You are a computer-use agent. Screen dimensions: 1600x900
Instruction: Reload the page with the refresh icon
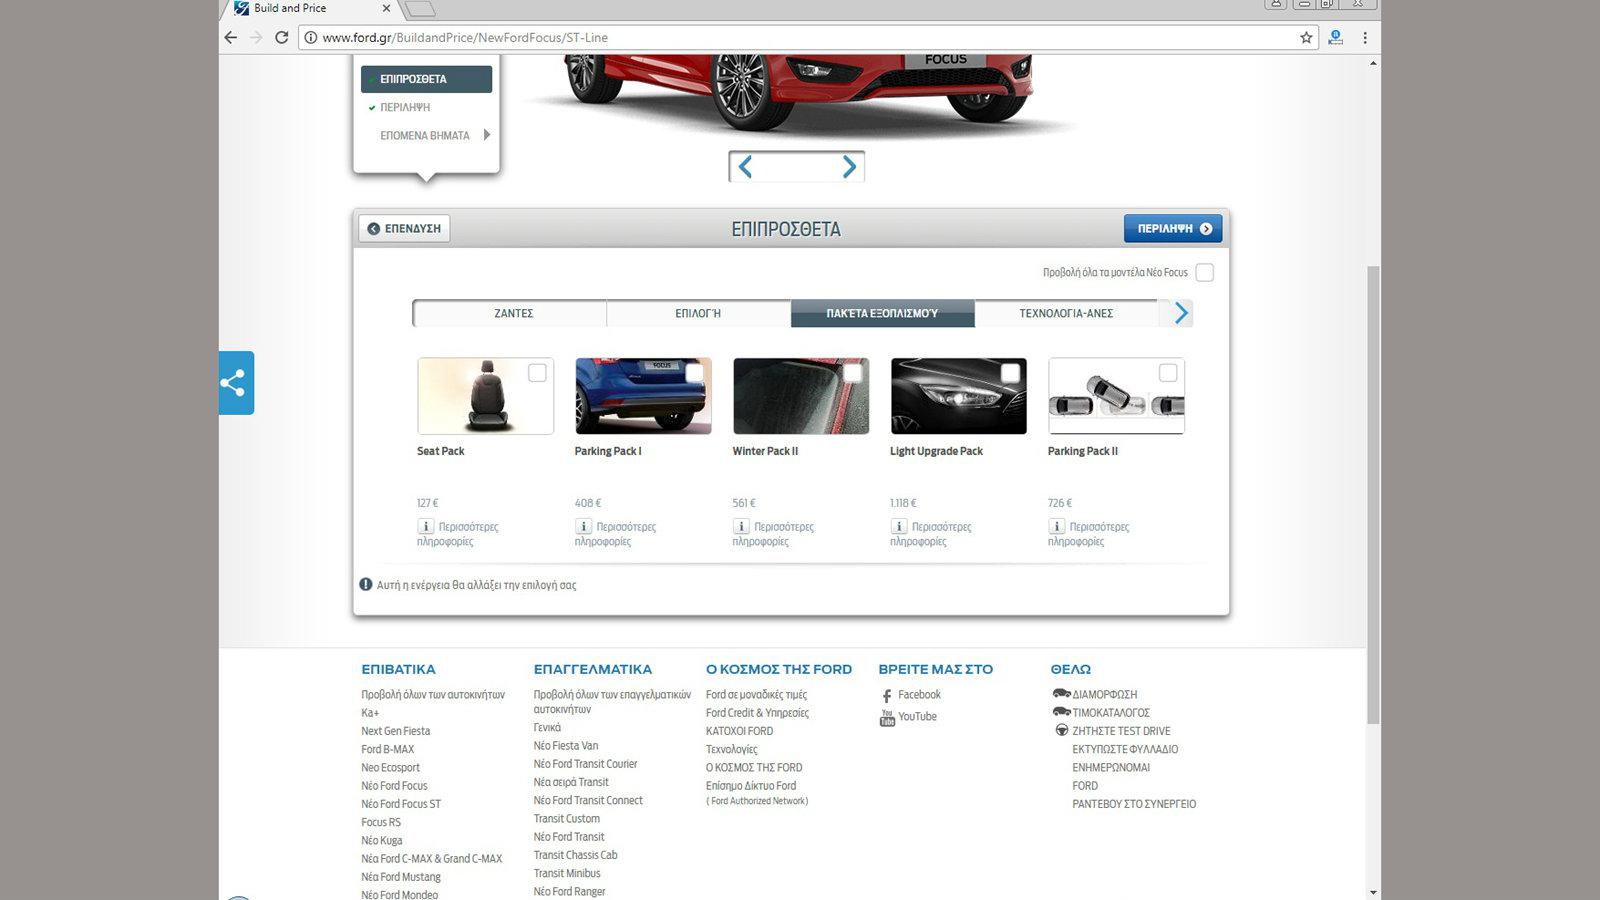point(282,37)
